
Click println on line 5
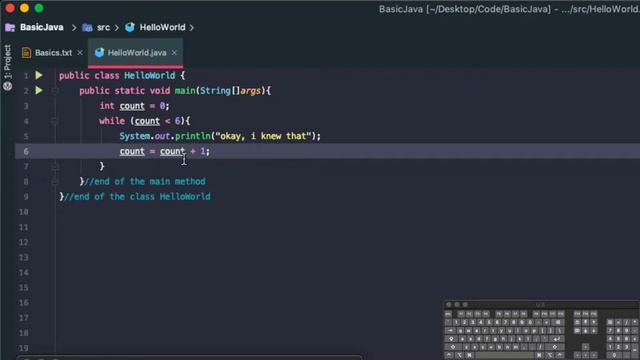pos(193,136)
